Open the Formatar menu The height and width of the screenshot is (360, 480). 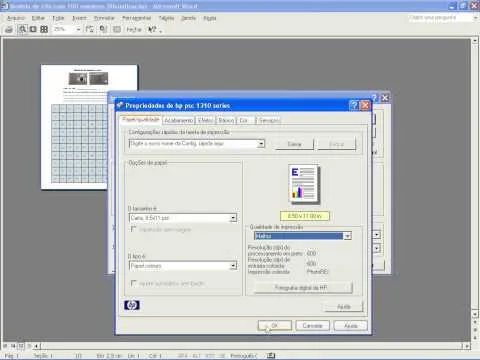point(104,18)
